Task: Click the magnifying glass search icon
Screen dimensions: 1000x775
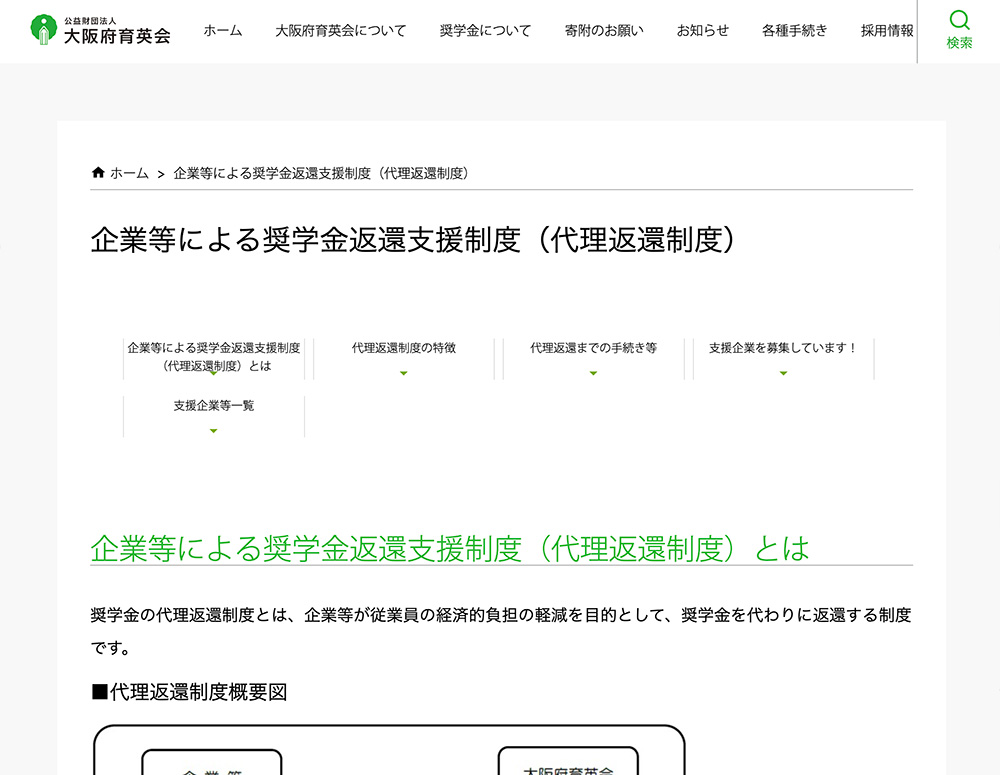Action: click(x=959, y=21)
